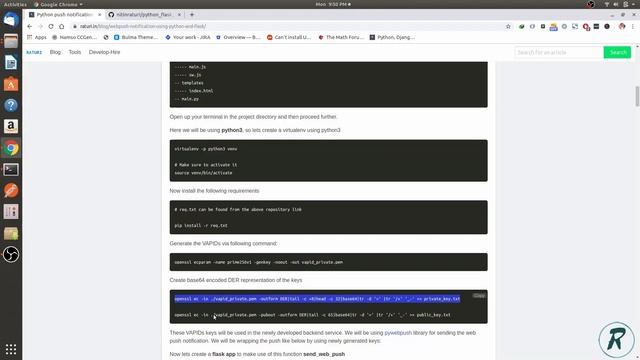Image resolution: width=640 pixels, height=360 pixels.
Task: Click the extension icon with OFF badge
Action: pos(553,27)
